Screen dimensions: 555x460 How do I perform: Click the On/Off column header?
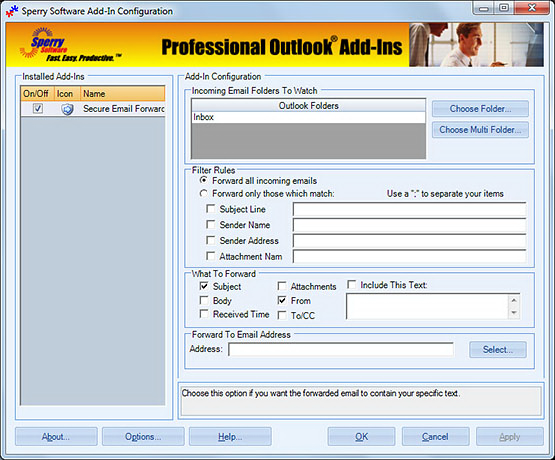pyautogui.click(x=37, y=94)
